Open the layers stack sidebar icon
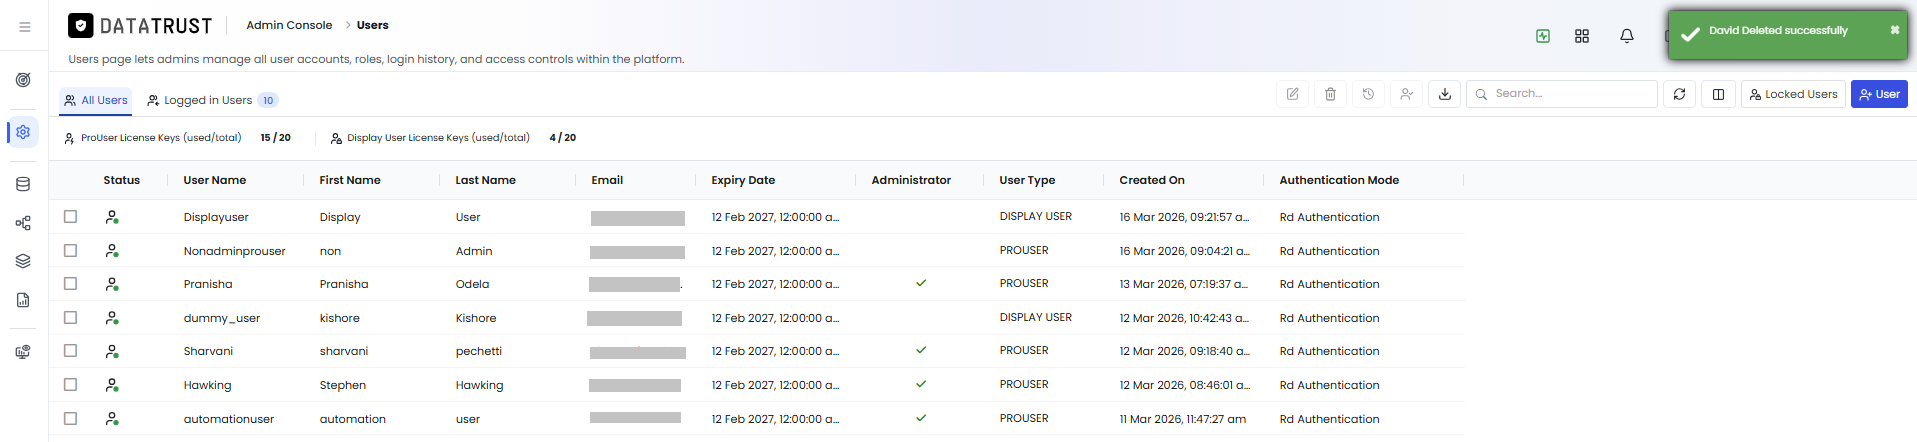The height and width of the screenshot is (442, 1917). coord(23,261)
